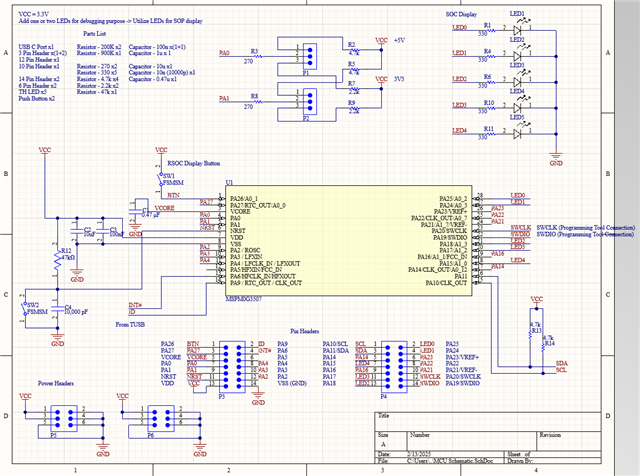This screenshot has width=640, height=476.
Task: Click the 'From TUSB' annotation
Action: (x=130, y=325)
